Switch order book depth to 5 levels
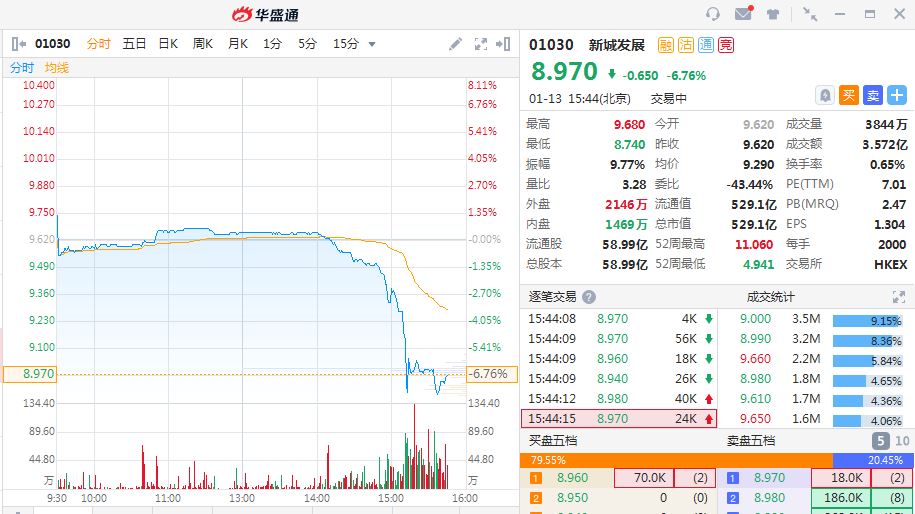This screenshot has width=915, height=514. (880, 441)
